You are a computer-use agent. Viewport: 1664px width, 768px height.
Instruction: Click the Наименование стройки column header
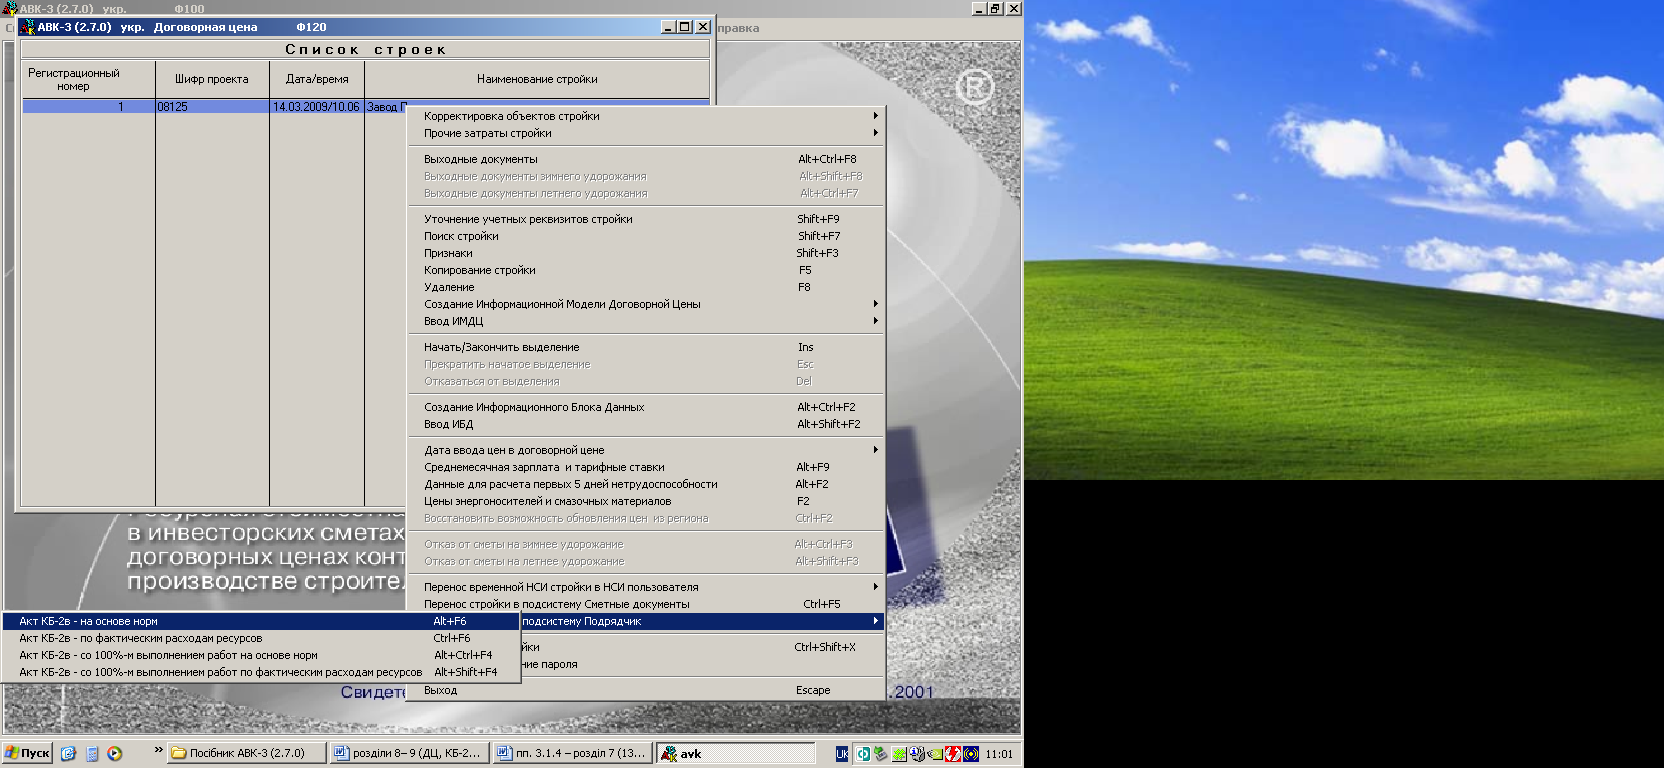pos(537,79)
